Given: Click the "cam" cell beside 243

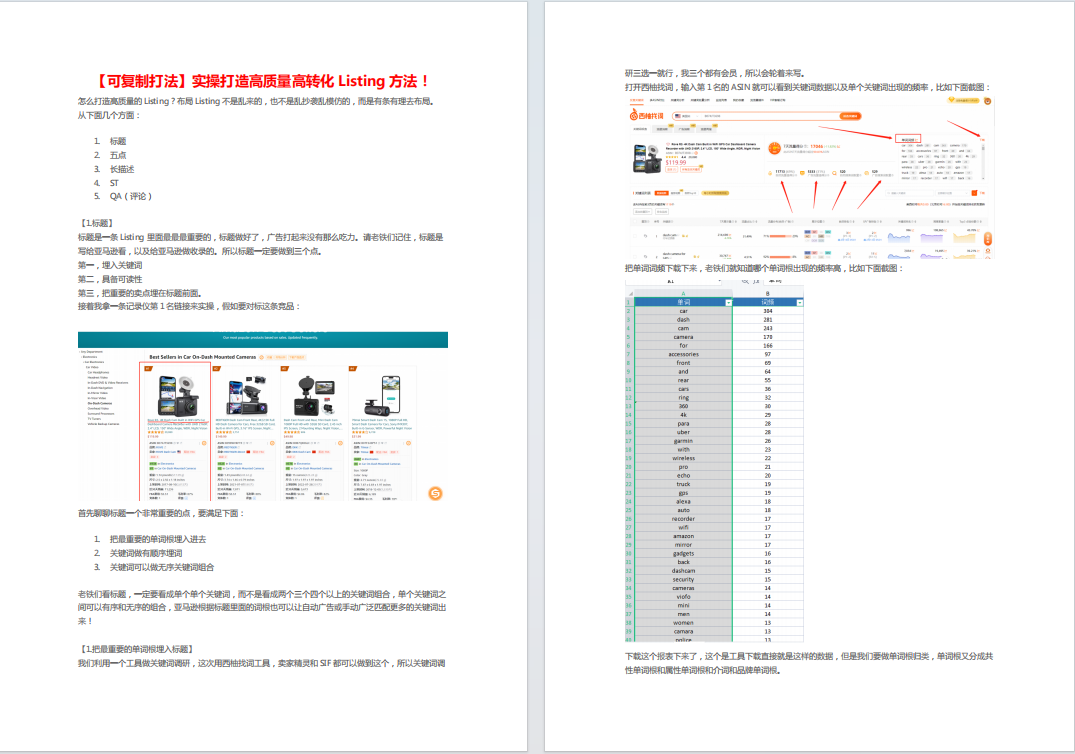Looking at the screenshot, I should (x=684, y=328).
